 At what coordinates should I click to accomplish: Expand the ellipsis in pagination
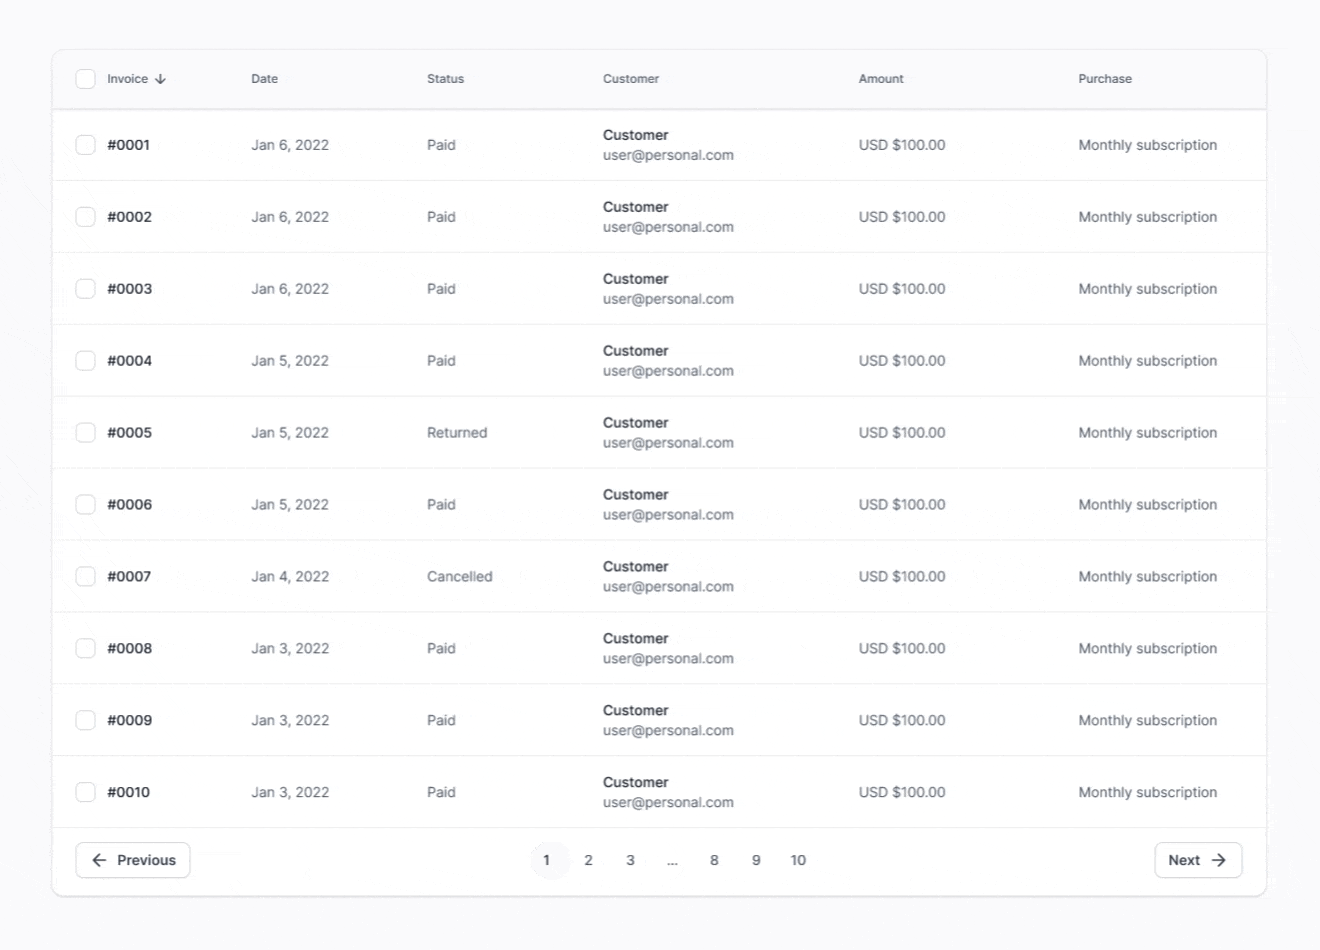point(672,860)
